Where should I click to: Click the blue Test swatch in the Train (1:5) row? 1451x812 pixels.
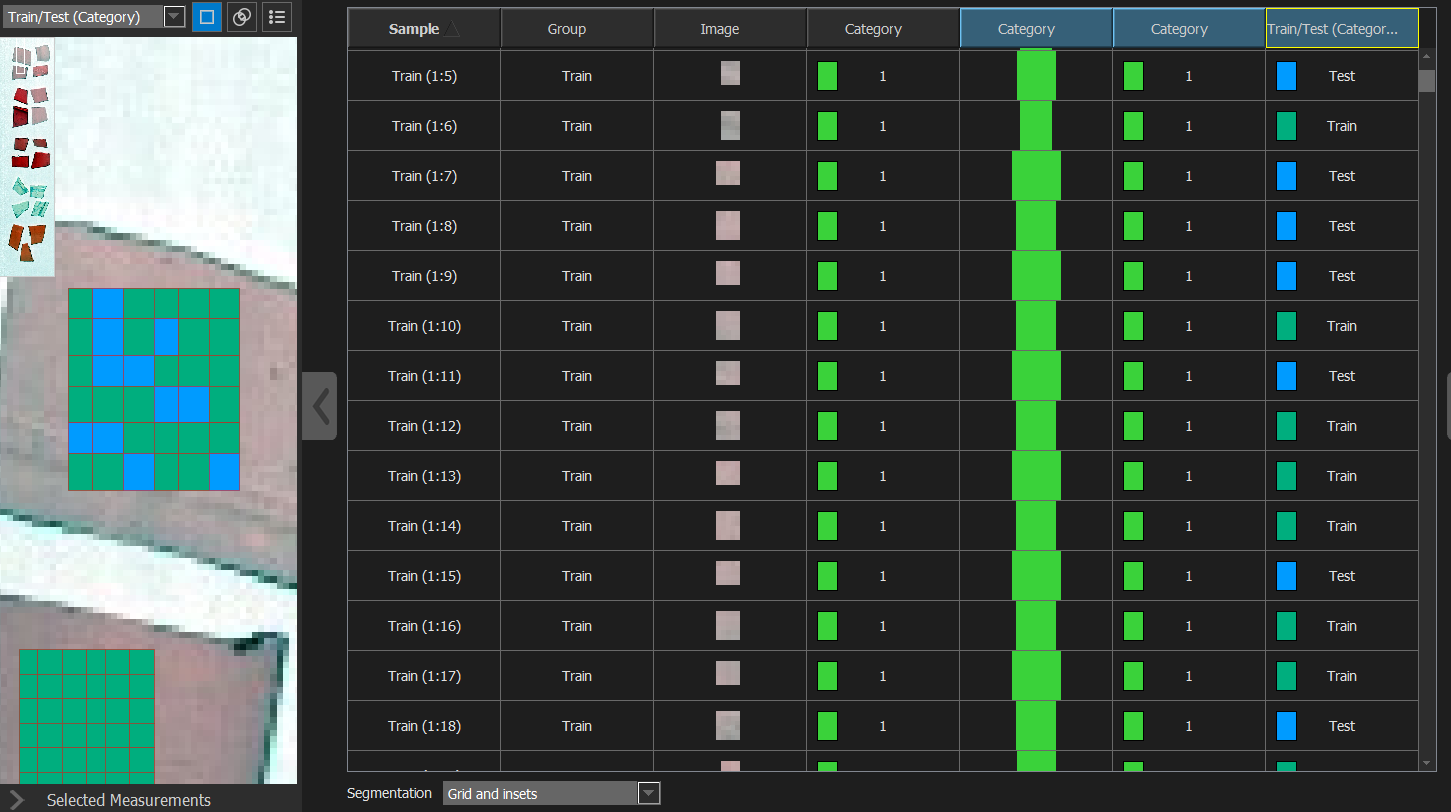pos(1286,76)
